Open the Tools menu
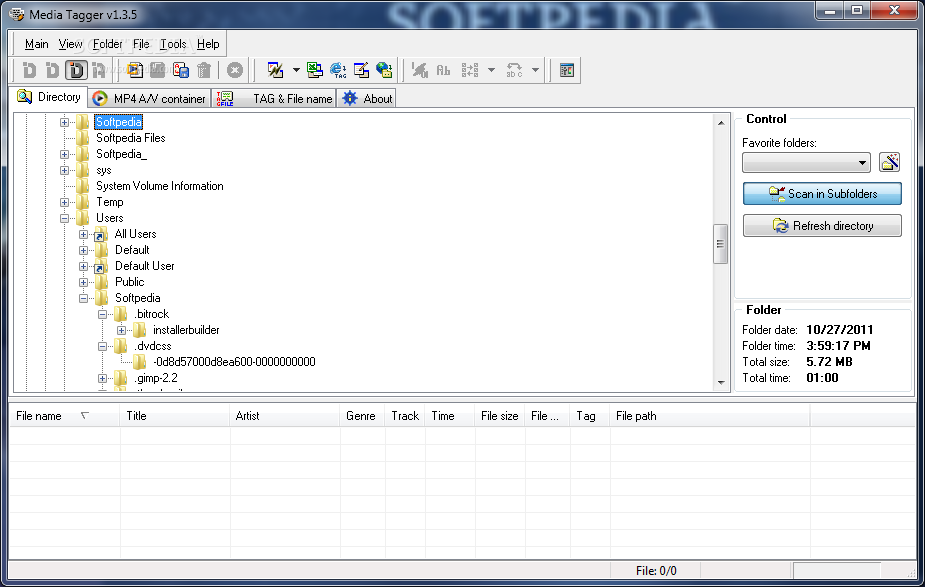Viewport: 925px width, 587px height. pyautogui.click(x=173, y=44)
